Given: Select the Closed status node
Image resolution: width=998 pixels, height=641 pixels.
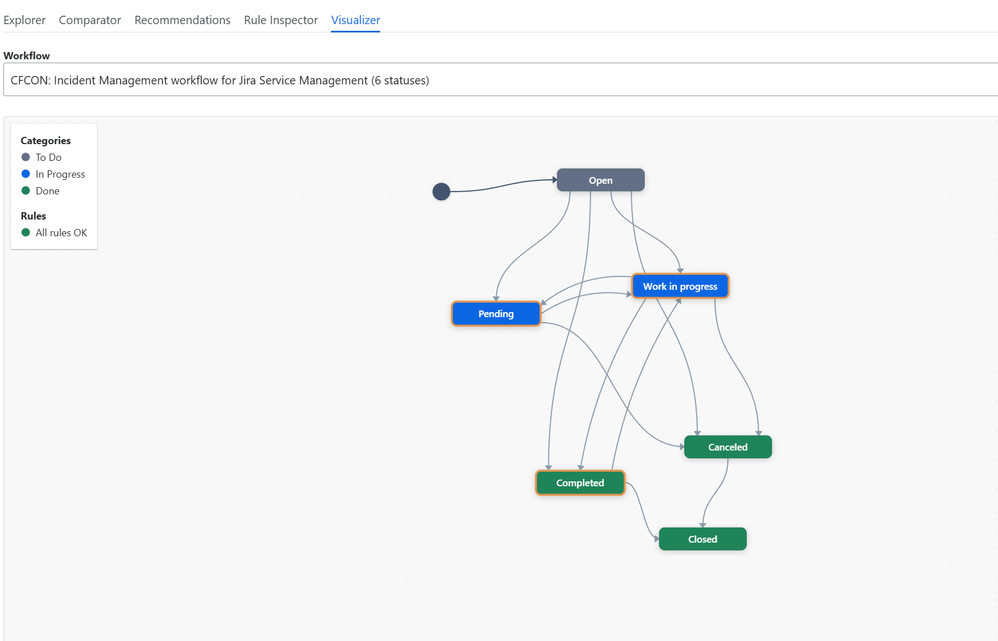Looking at the screenshot, I should point(702,539).
